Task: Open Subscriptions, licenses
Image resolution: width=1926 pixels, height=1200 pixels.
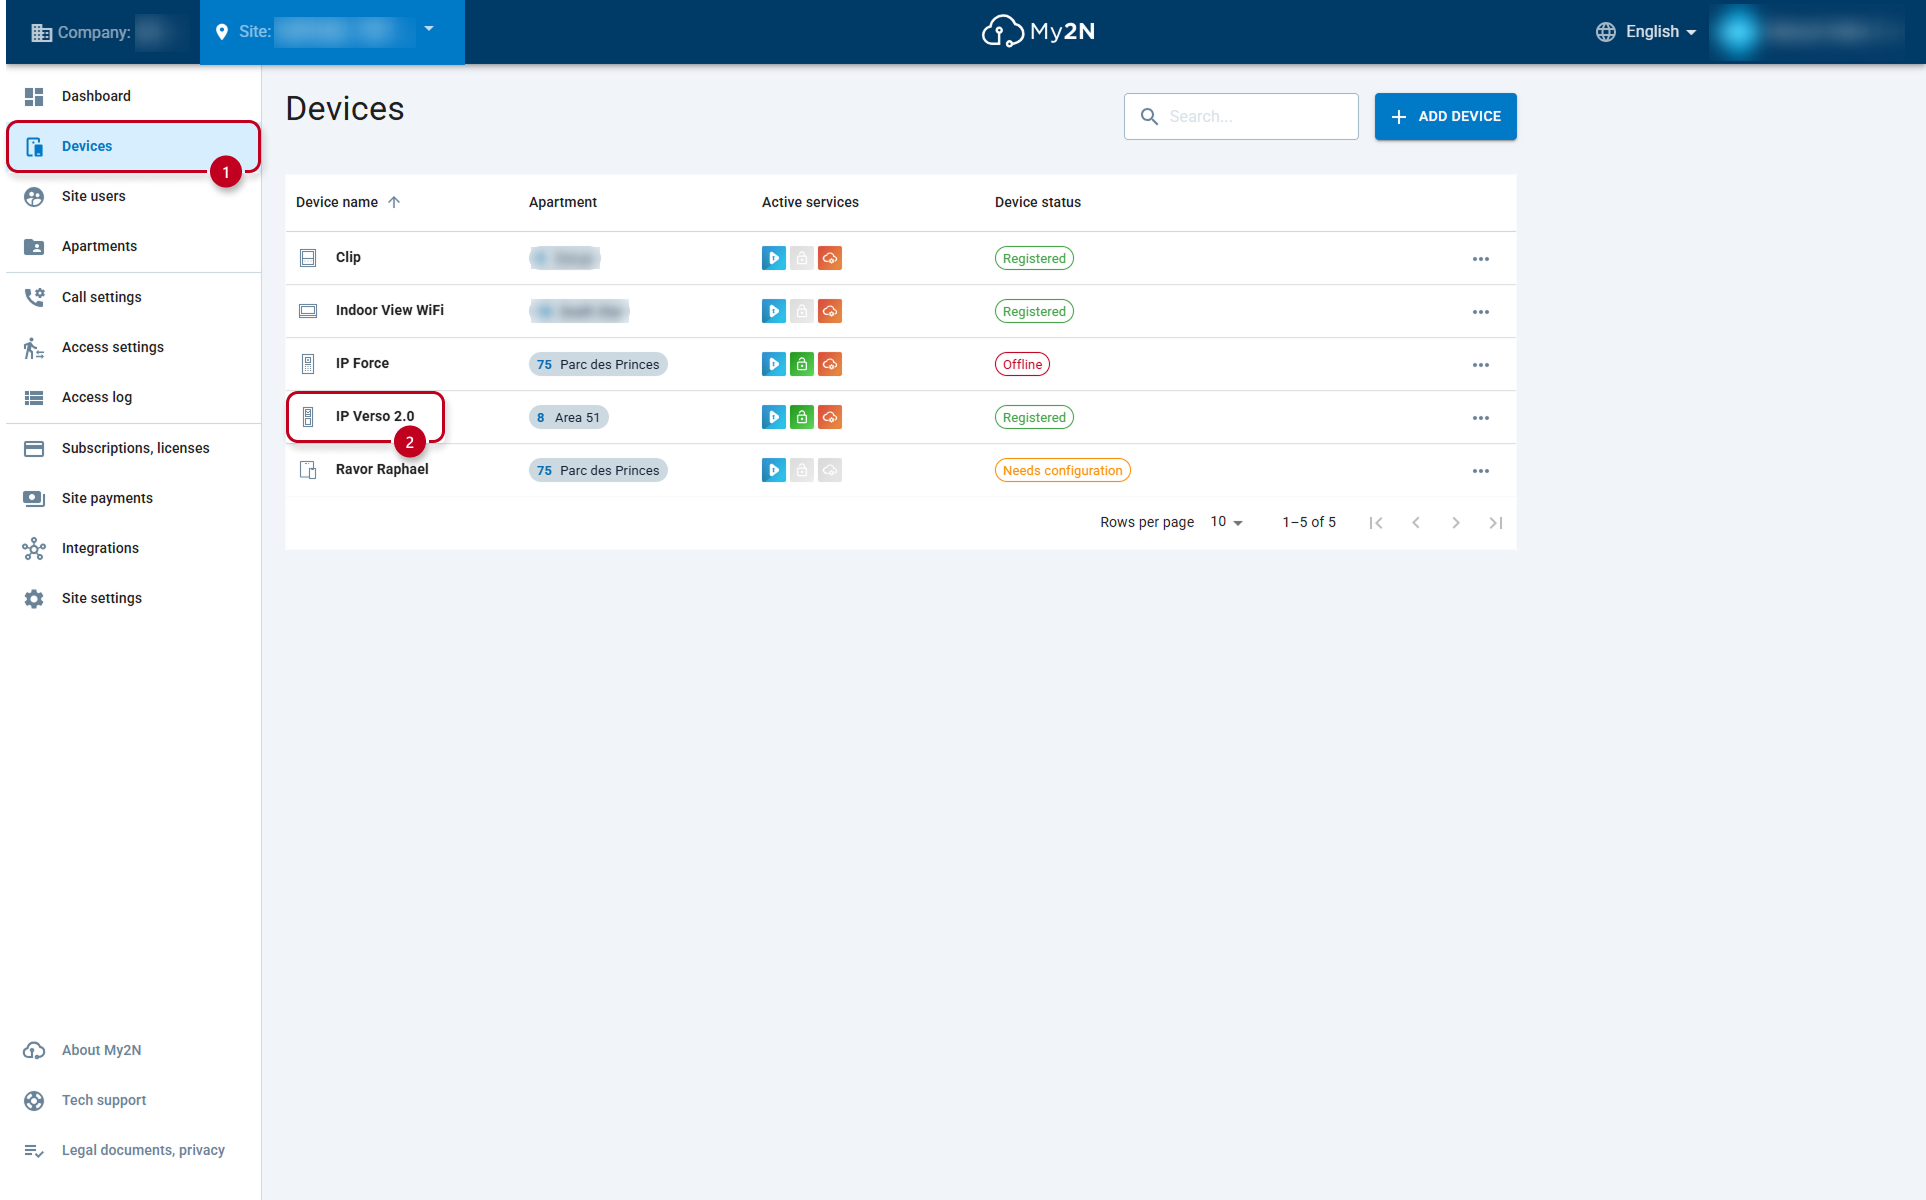Action: click(x=133, y=448)
